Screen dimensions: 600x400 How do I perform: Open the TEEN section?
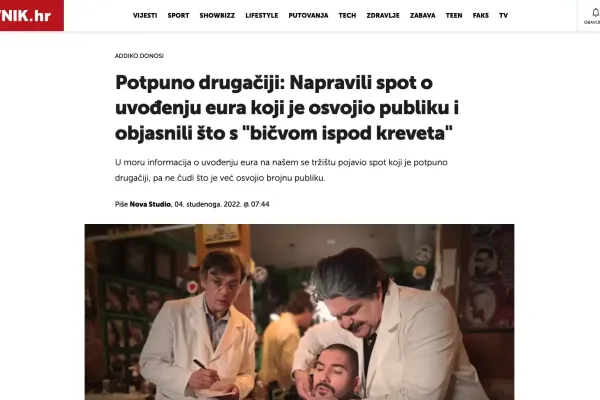coord(454,16)
